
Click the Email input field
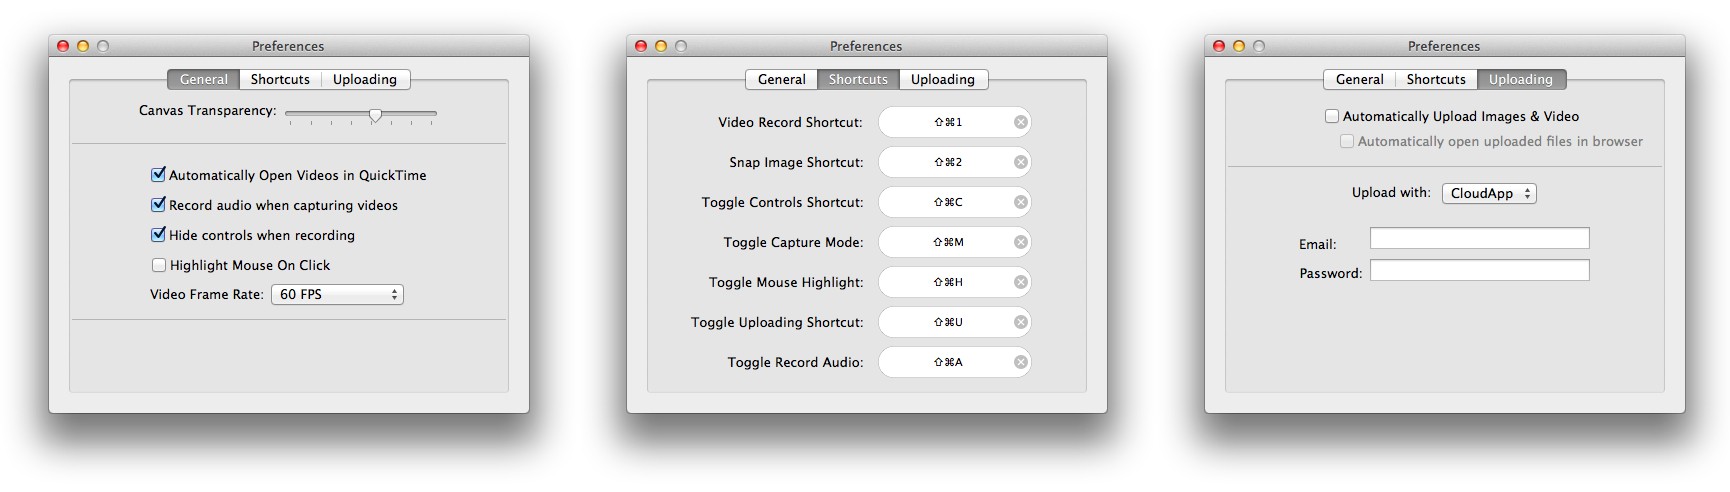coord(1479,238)
